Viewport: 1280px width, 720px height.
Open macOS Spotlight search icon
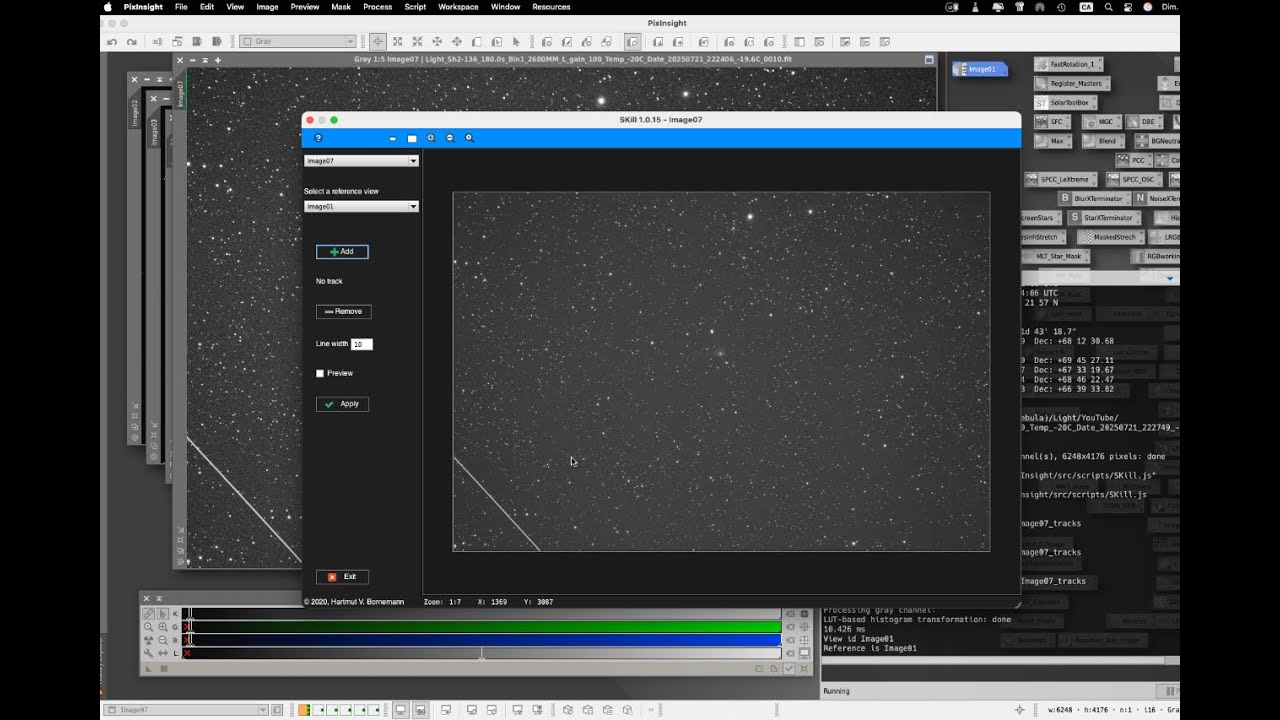[x=1108, y=7]
